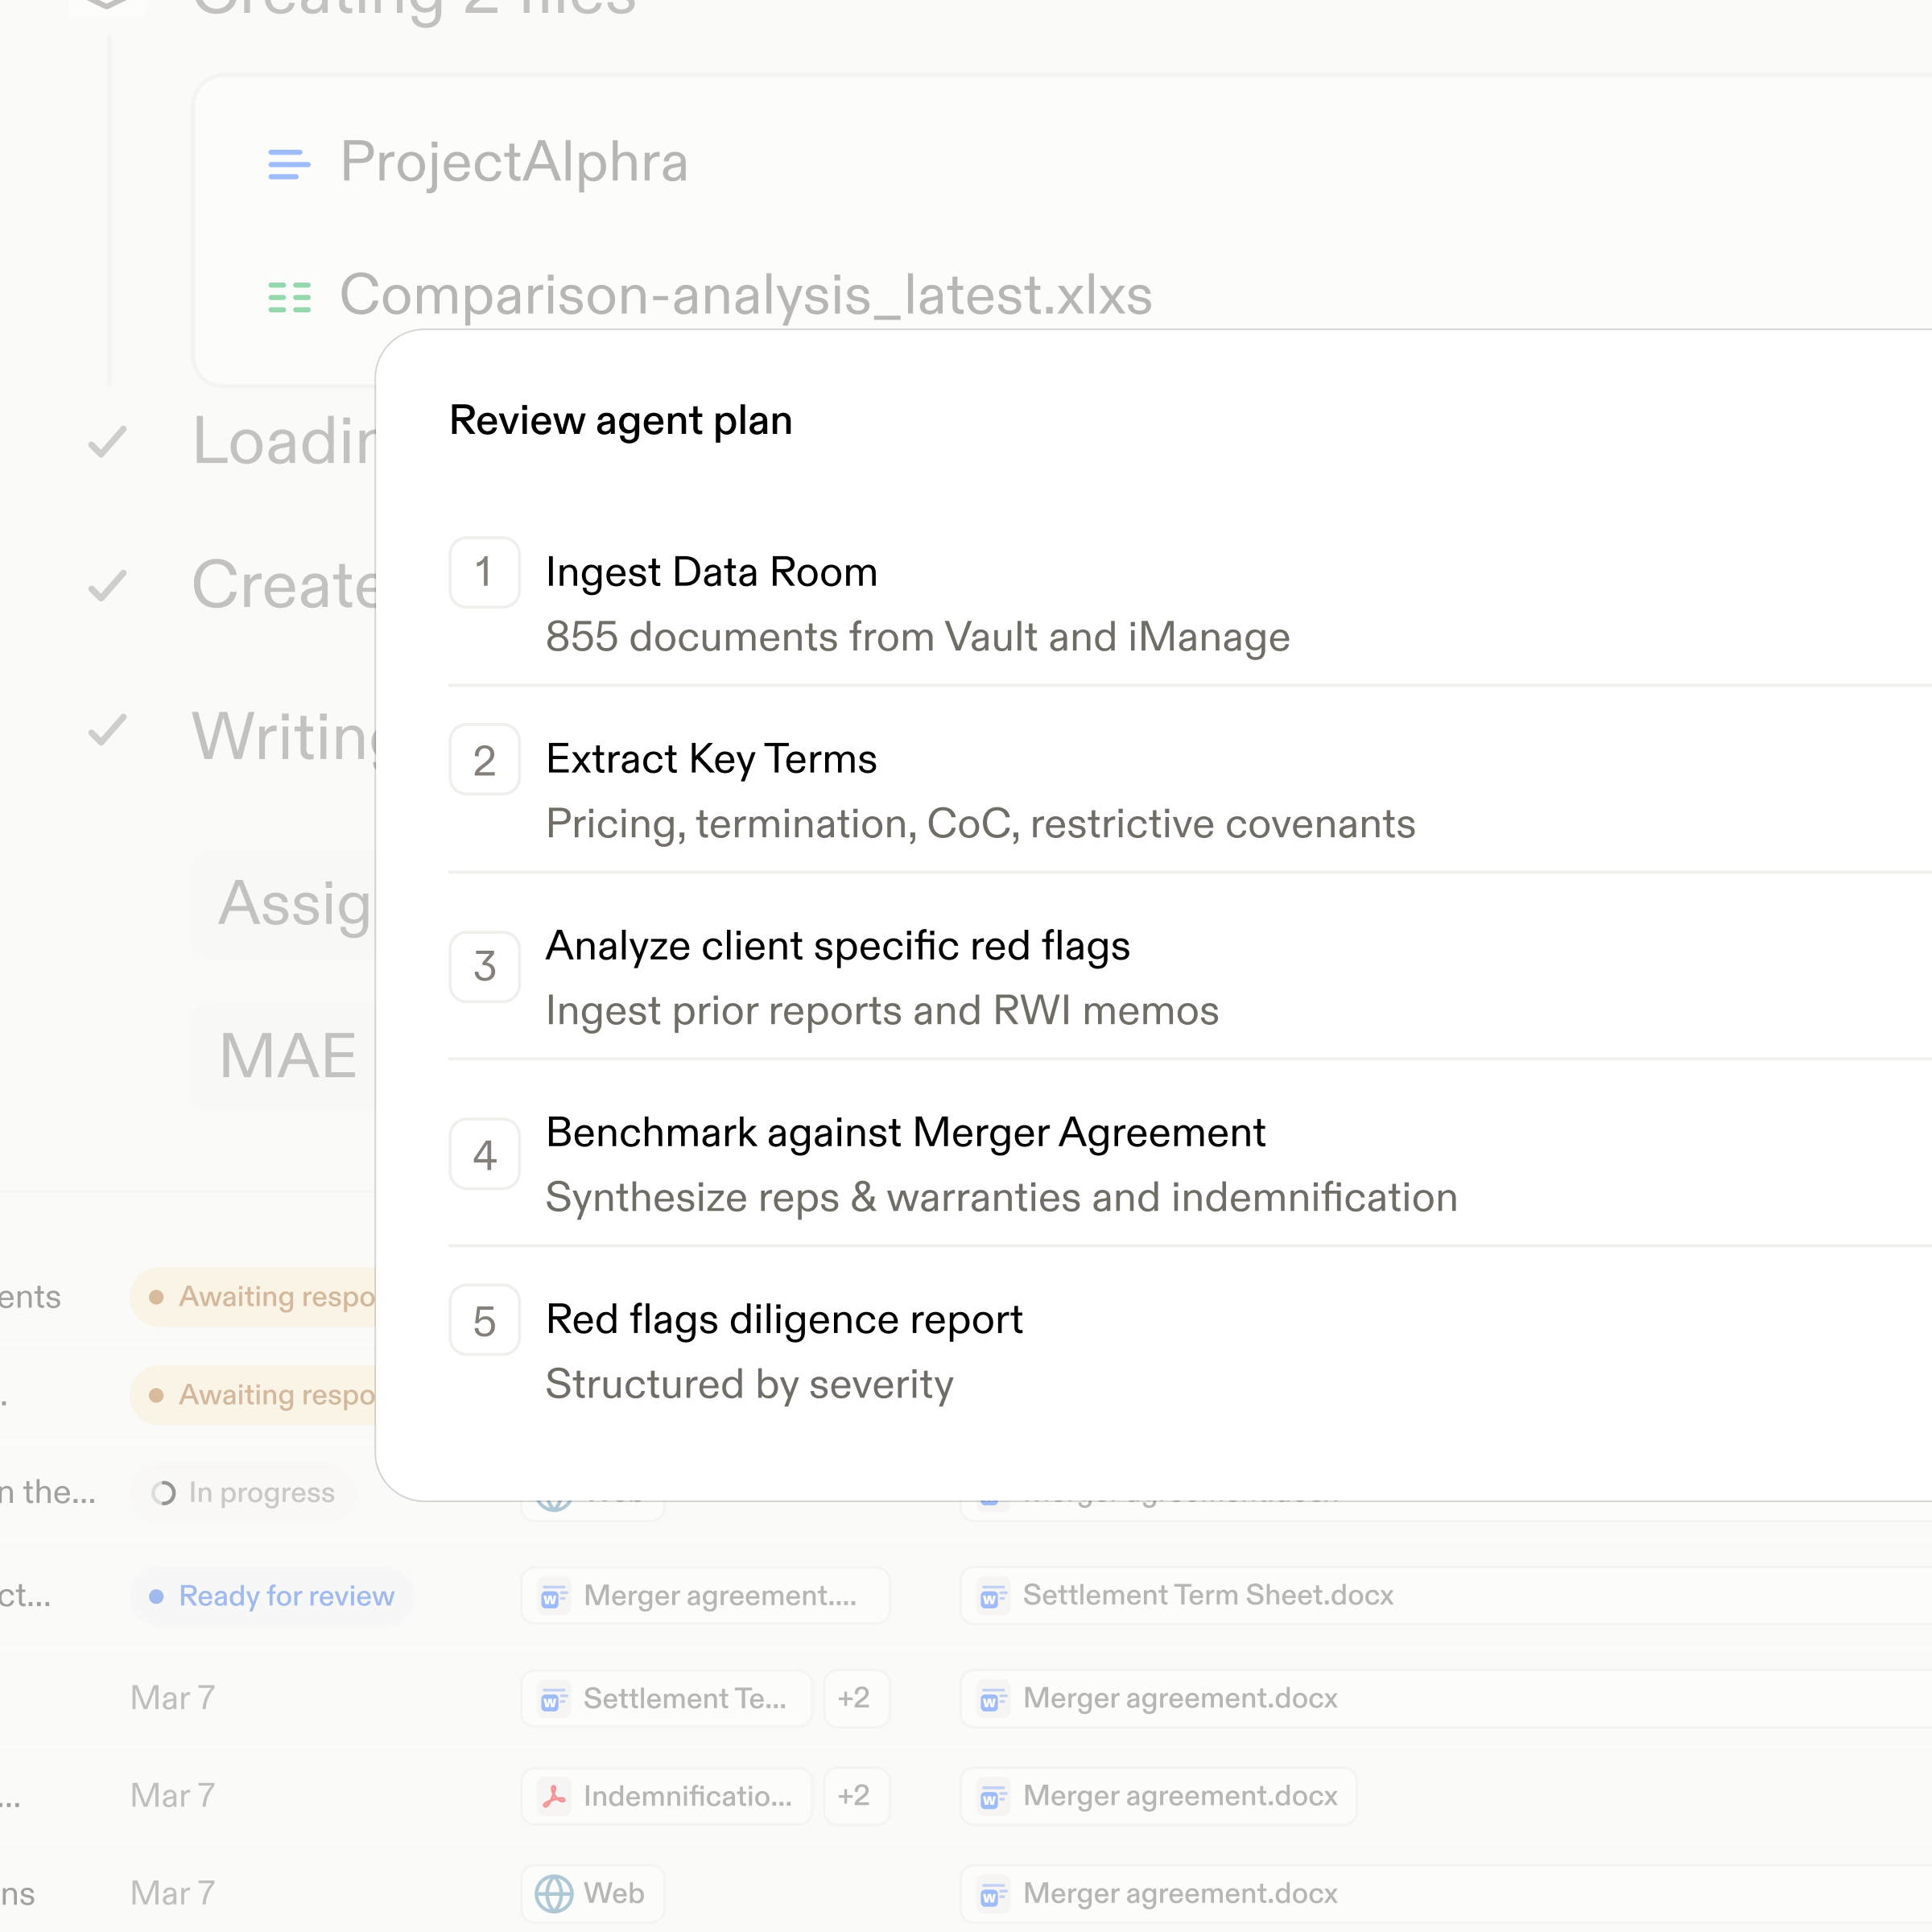Click the Word icon of Merger agreement.docx in the Indemnificatio row
This screenshot has width=1932, height=1932.
point(993,1796)
